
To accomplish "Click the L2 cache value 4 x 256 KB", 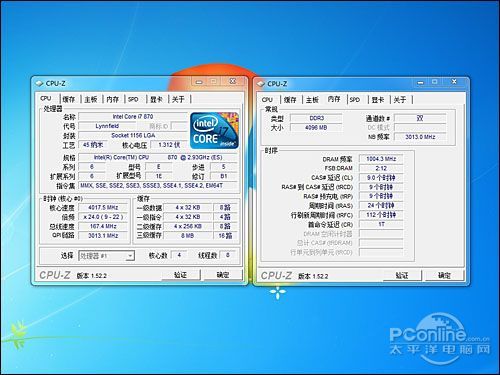I will click(x=188, y=226).
